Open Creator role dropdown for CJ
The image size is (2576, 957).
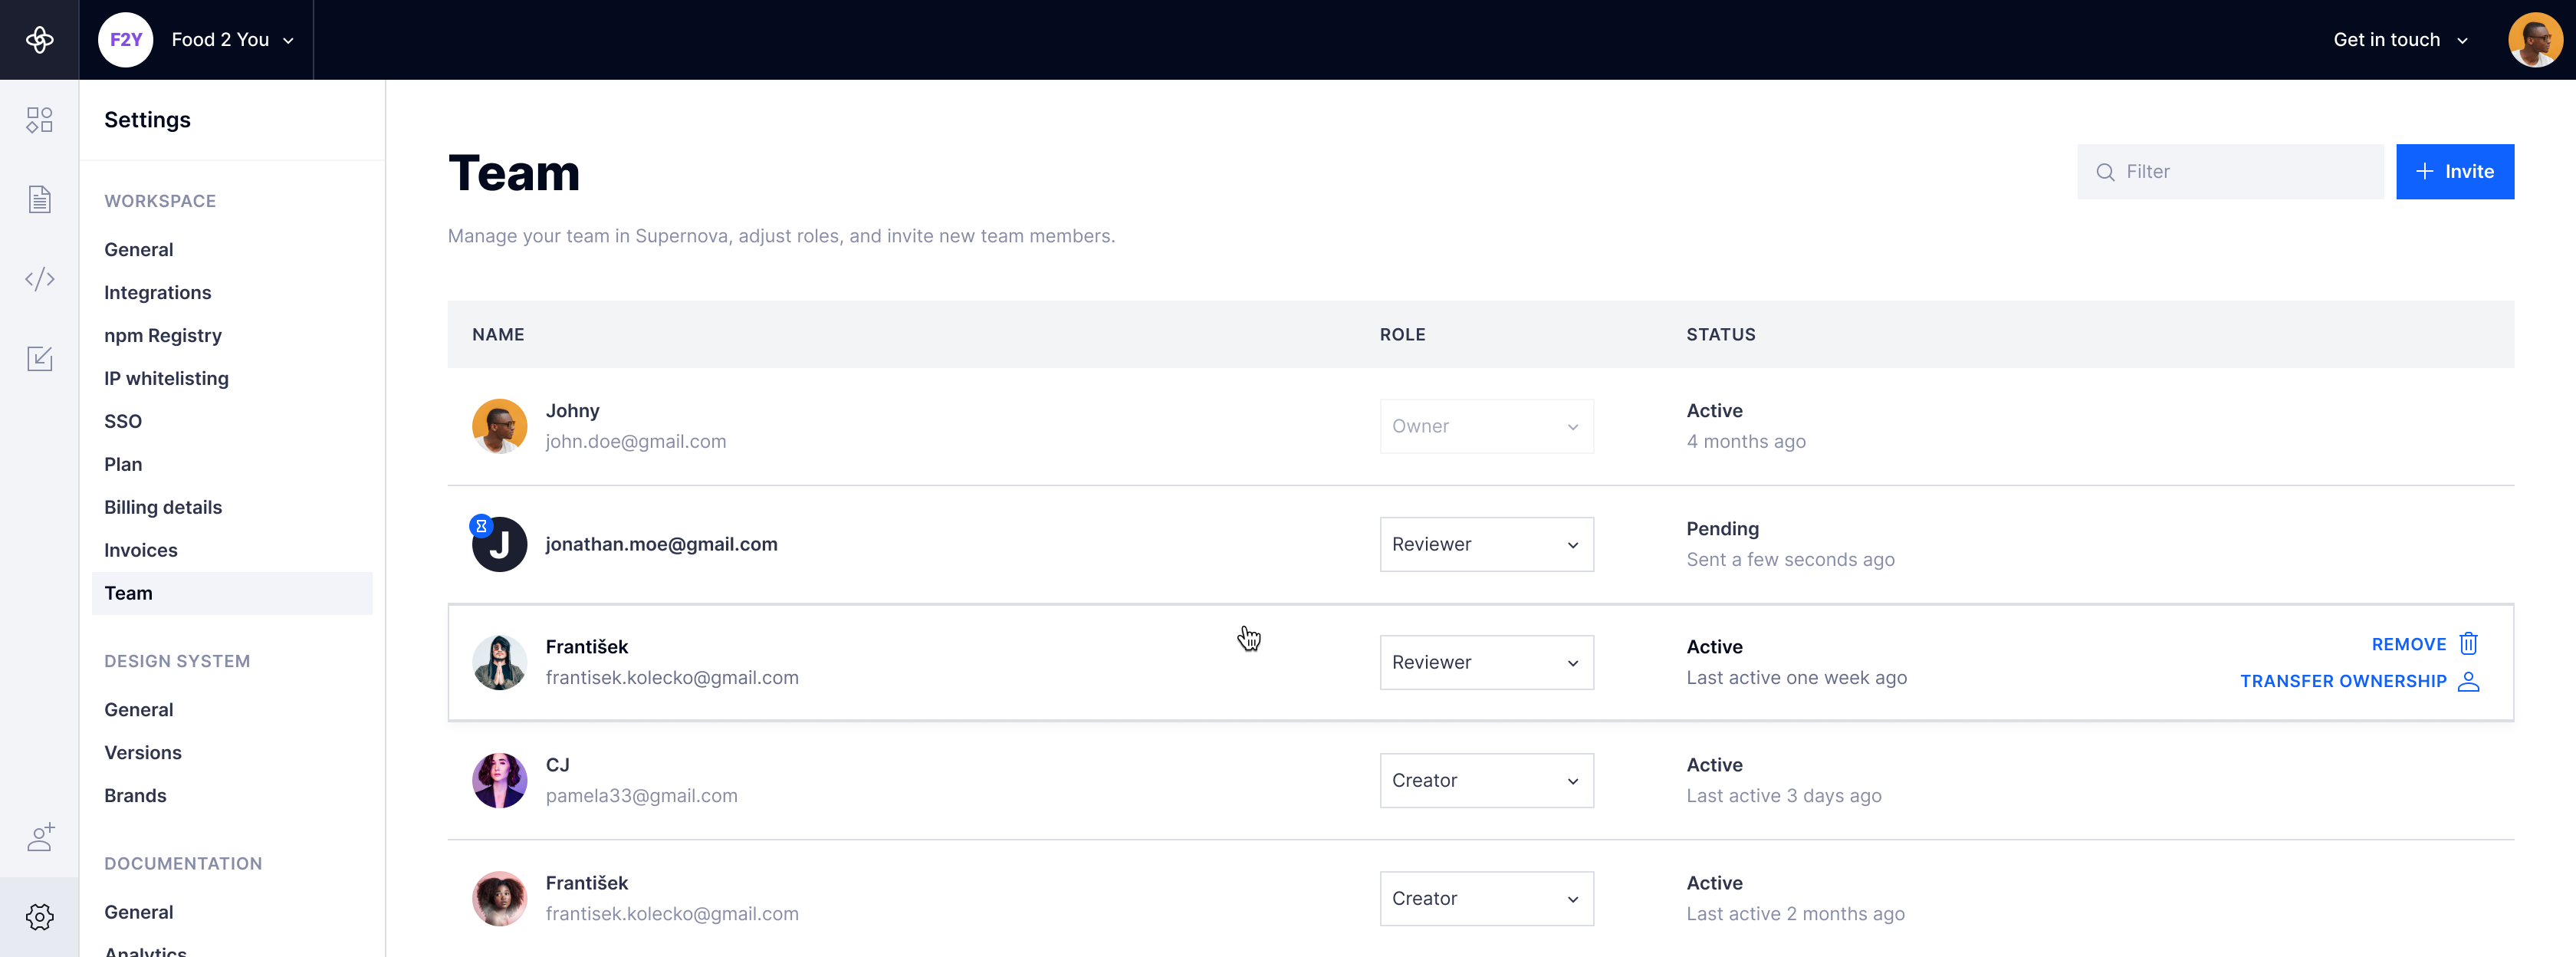pos(1486,780)
